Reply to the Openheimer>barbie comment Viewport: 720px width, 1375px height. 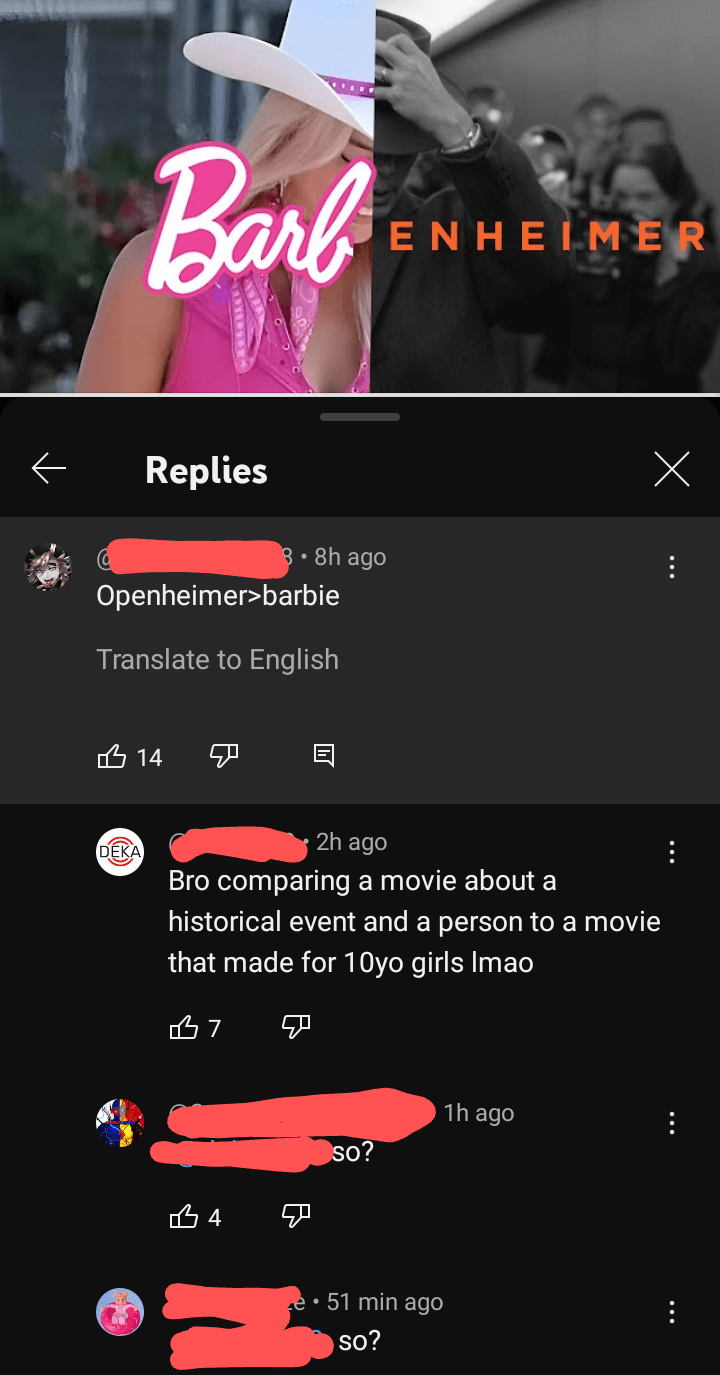(324, 756)
